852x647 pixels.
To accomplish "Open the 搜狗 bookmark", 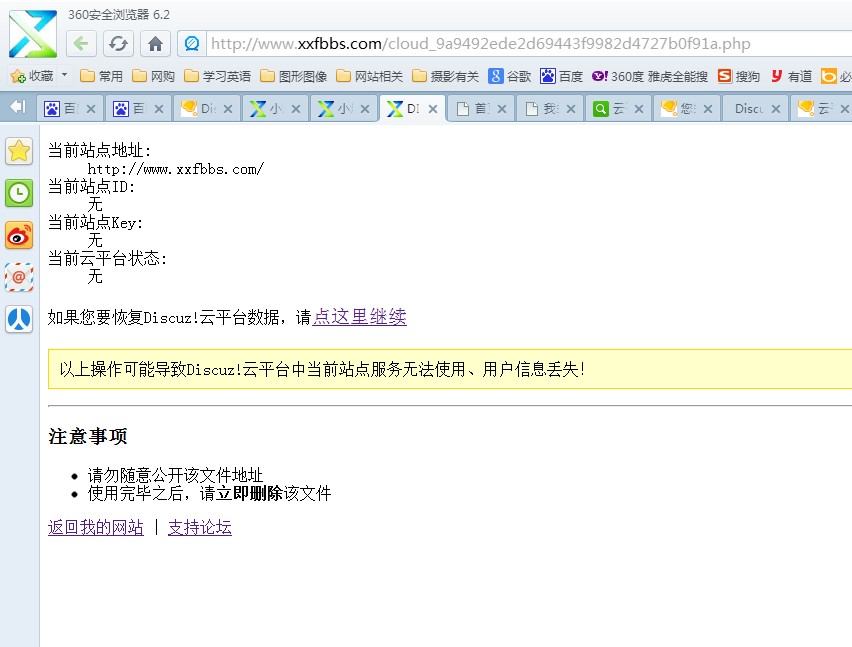I will tap(738, 76).
